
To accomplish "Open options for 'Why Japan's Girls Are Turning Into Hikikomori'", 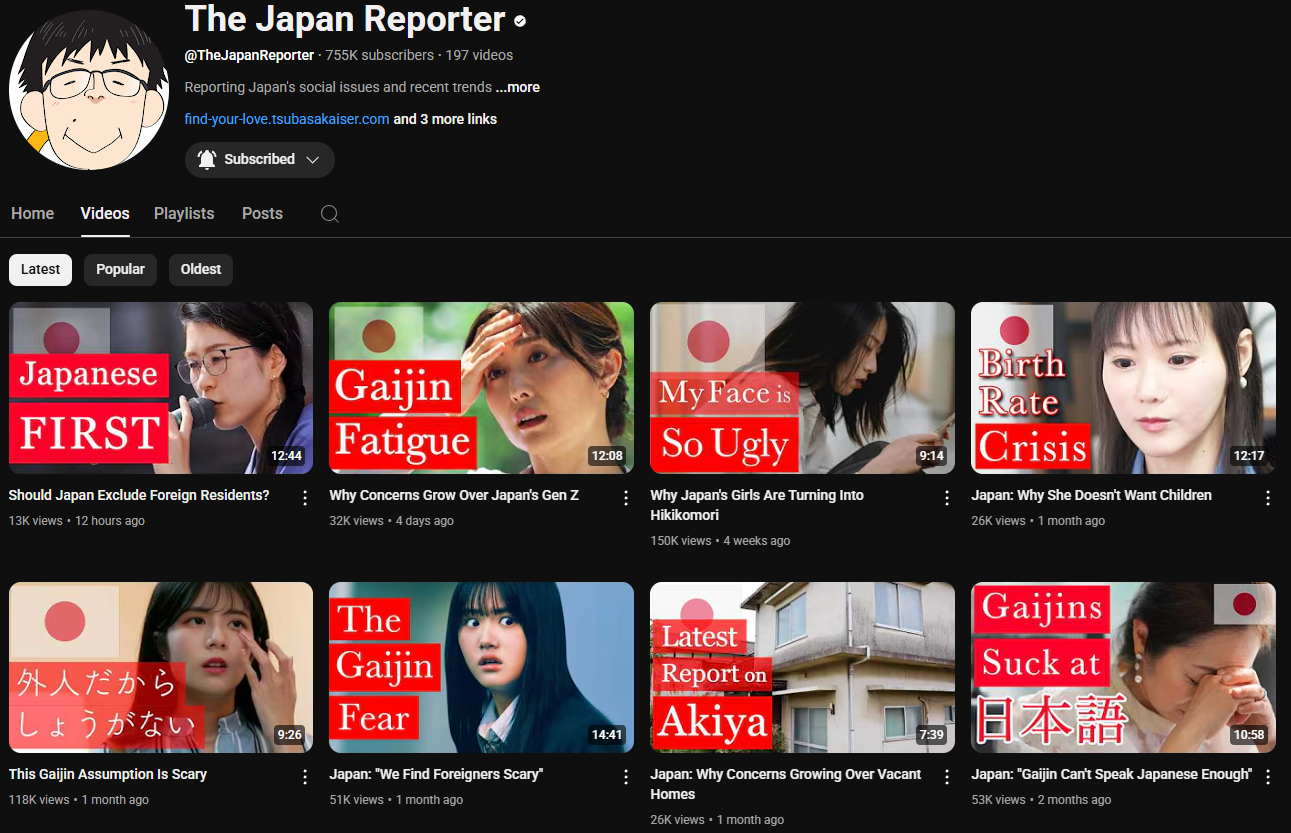I will coord(947,497).
